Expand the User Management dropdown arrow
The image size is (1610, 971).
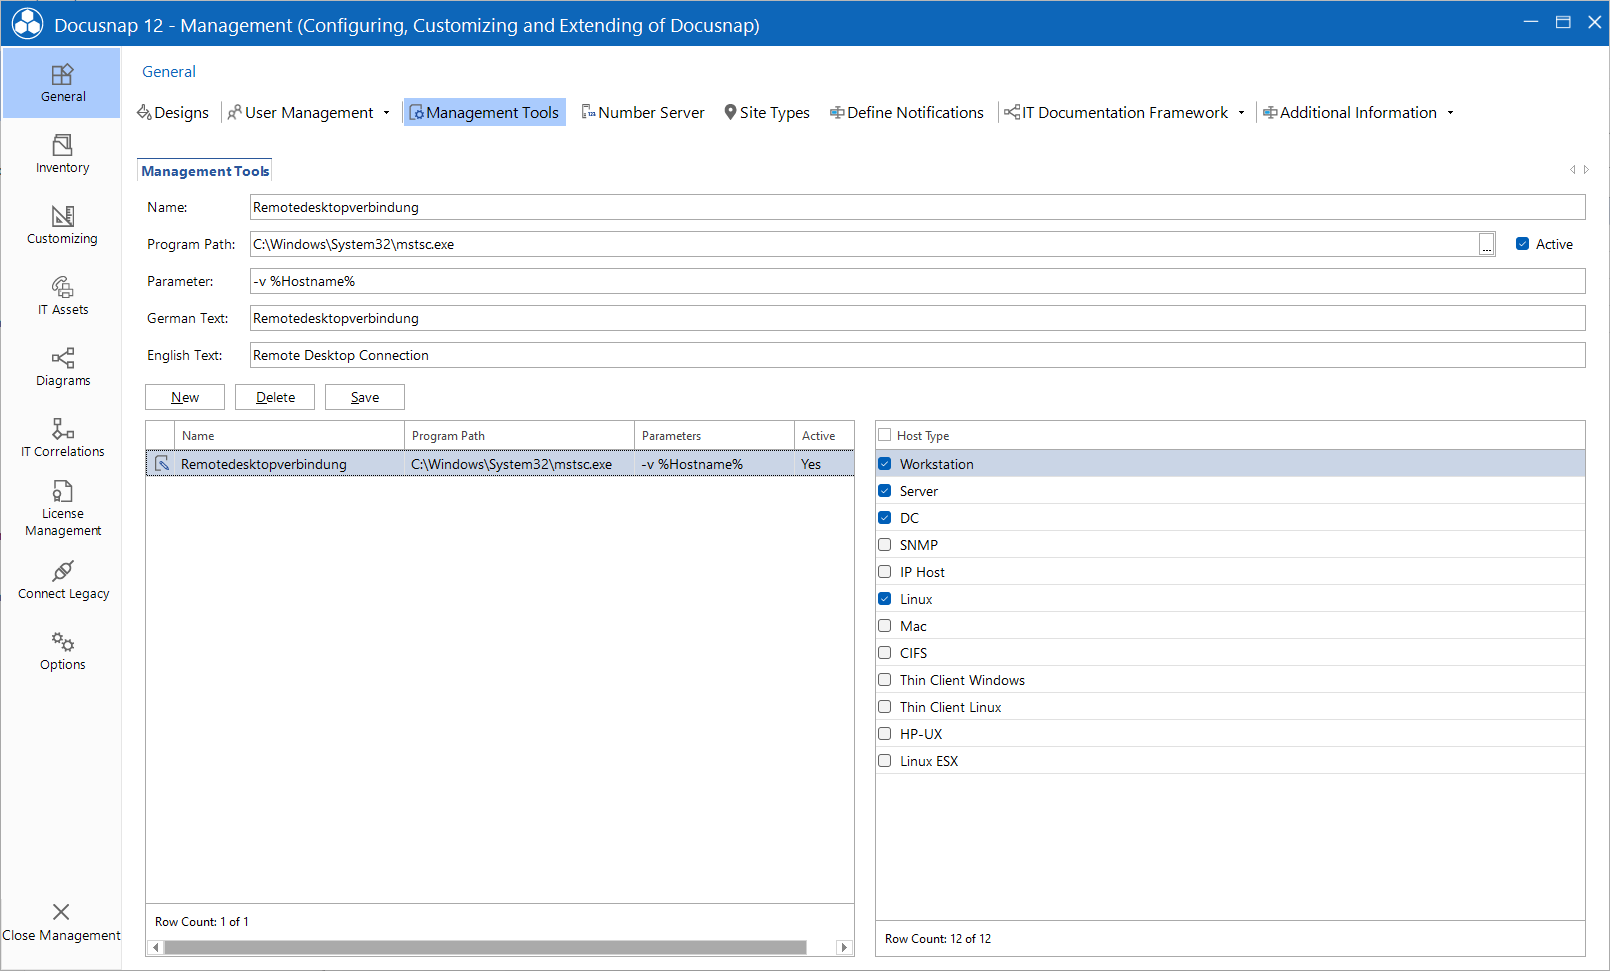click(386, 113)
